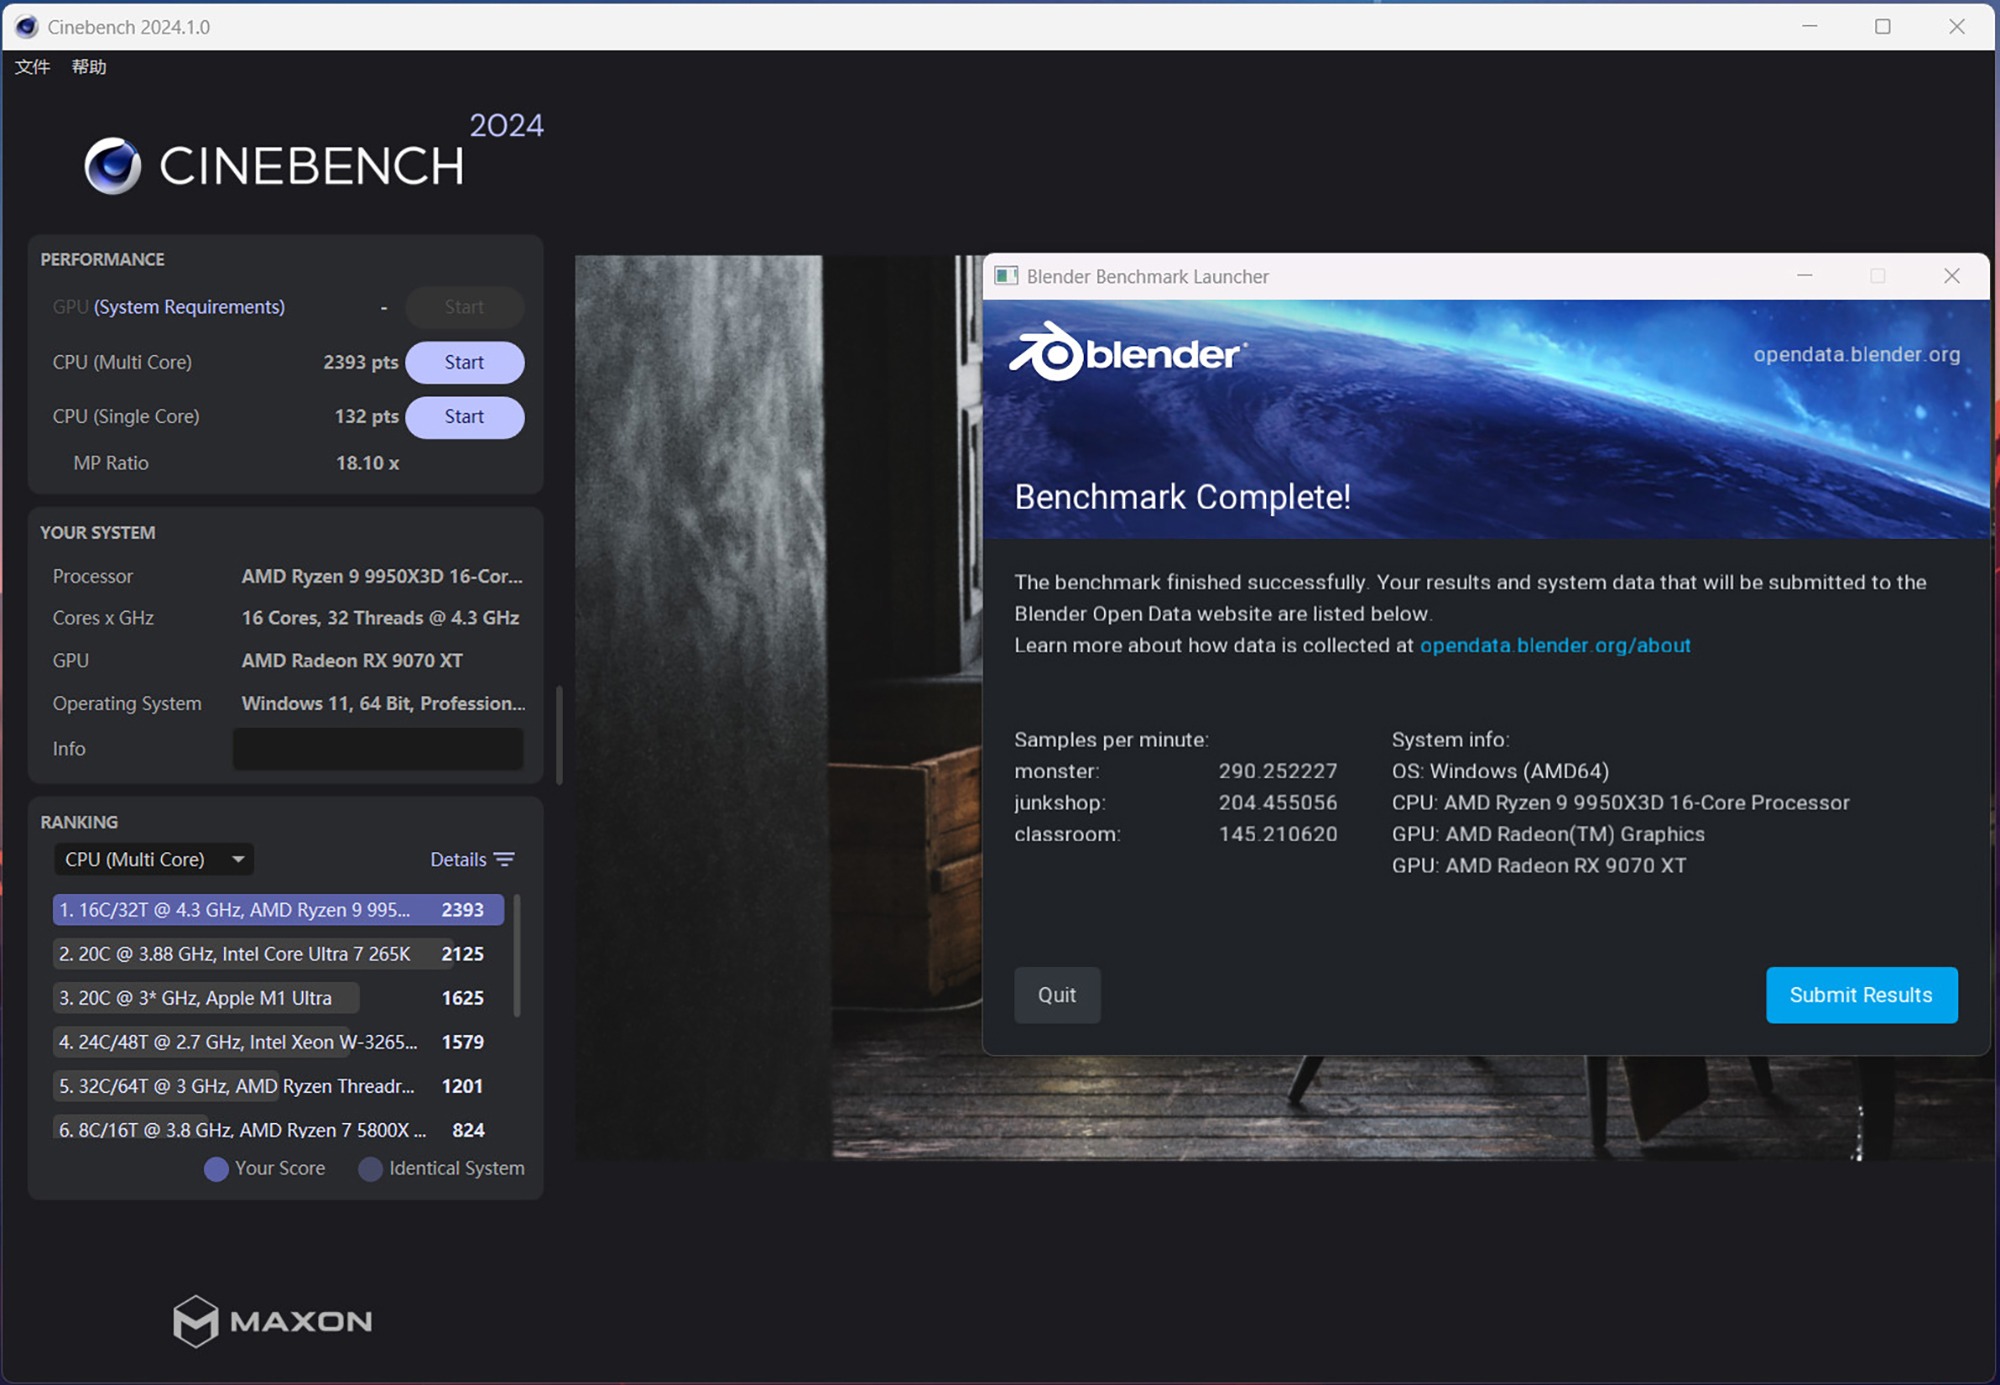Click the Identical System legend circle
This screenshot has width=2000, height=1385.
click(370, 1169)
